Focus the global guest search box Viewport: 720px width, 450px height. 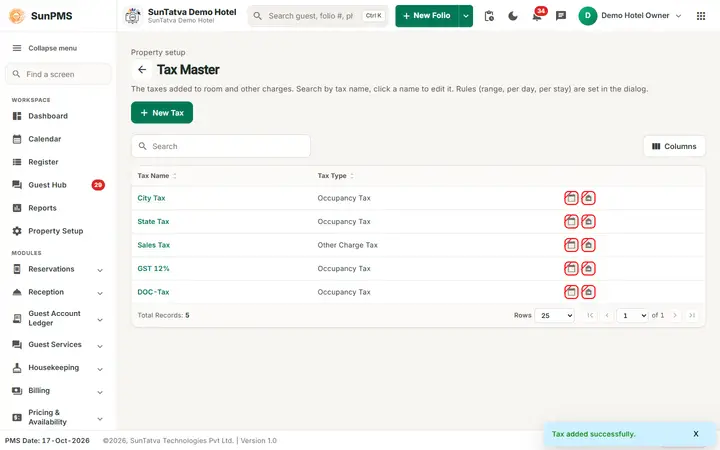click(x=318, y=16)
